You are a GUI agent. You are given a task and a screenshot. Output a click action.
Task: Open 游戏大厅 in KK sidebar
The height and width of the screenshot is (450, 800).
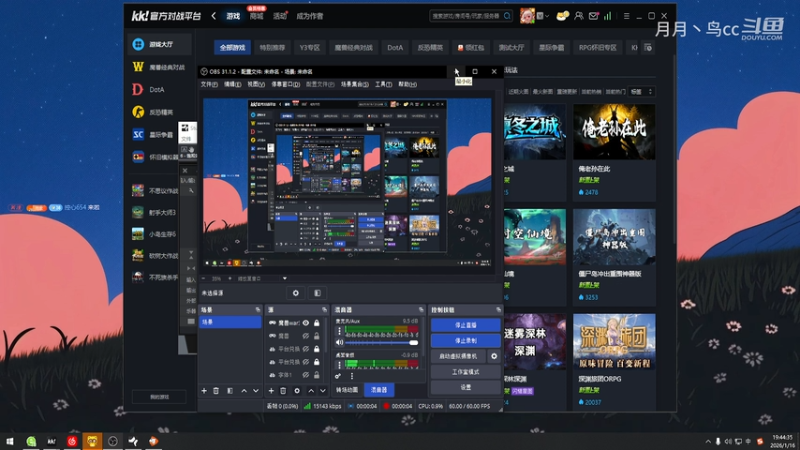click(160, 44)
